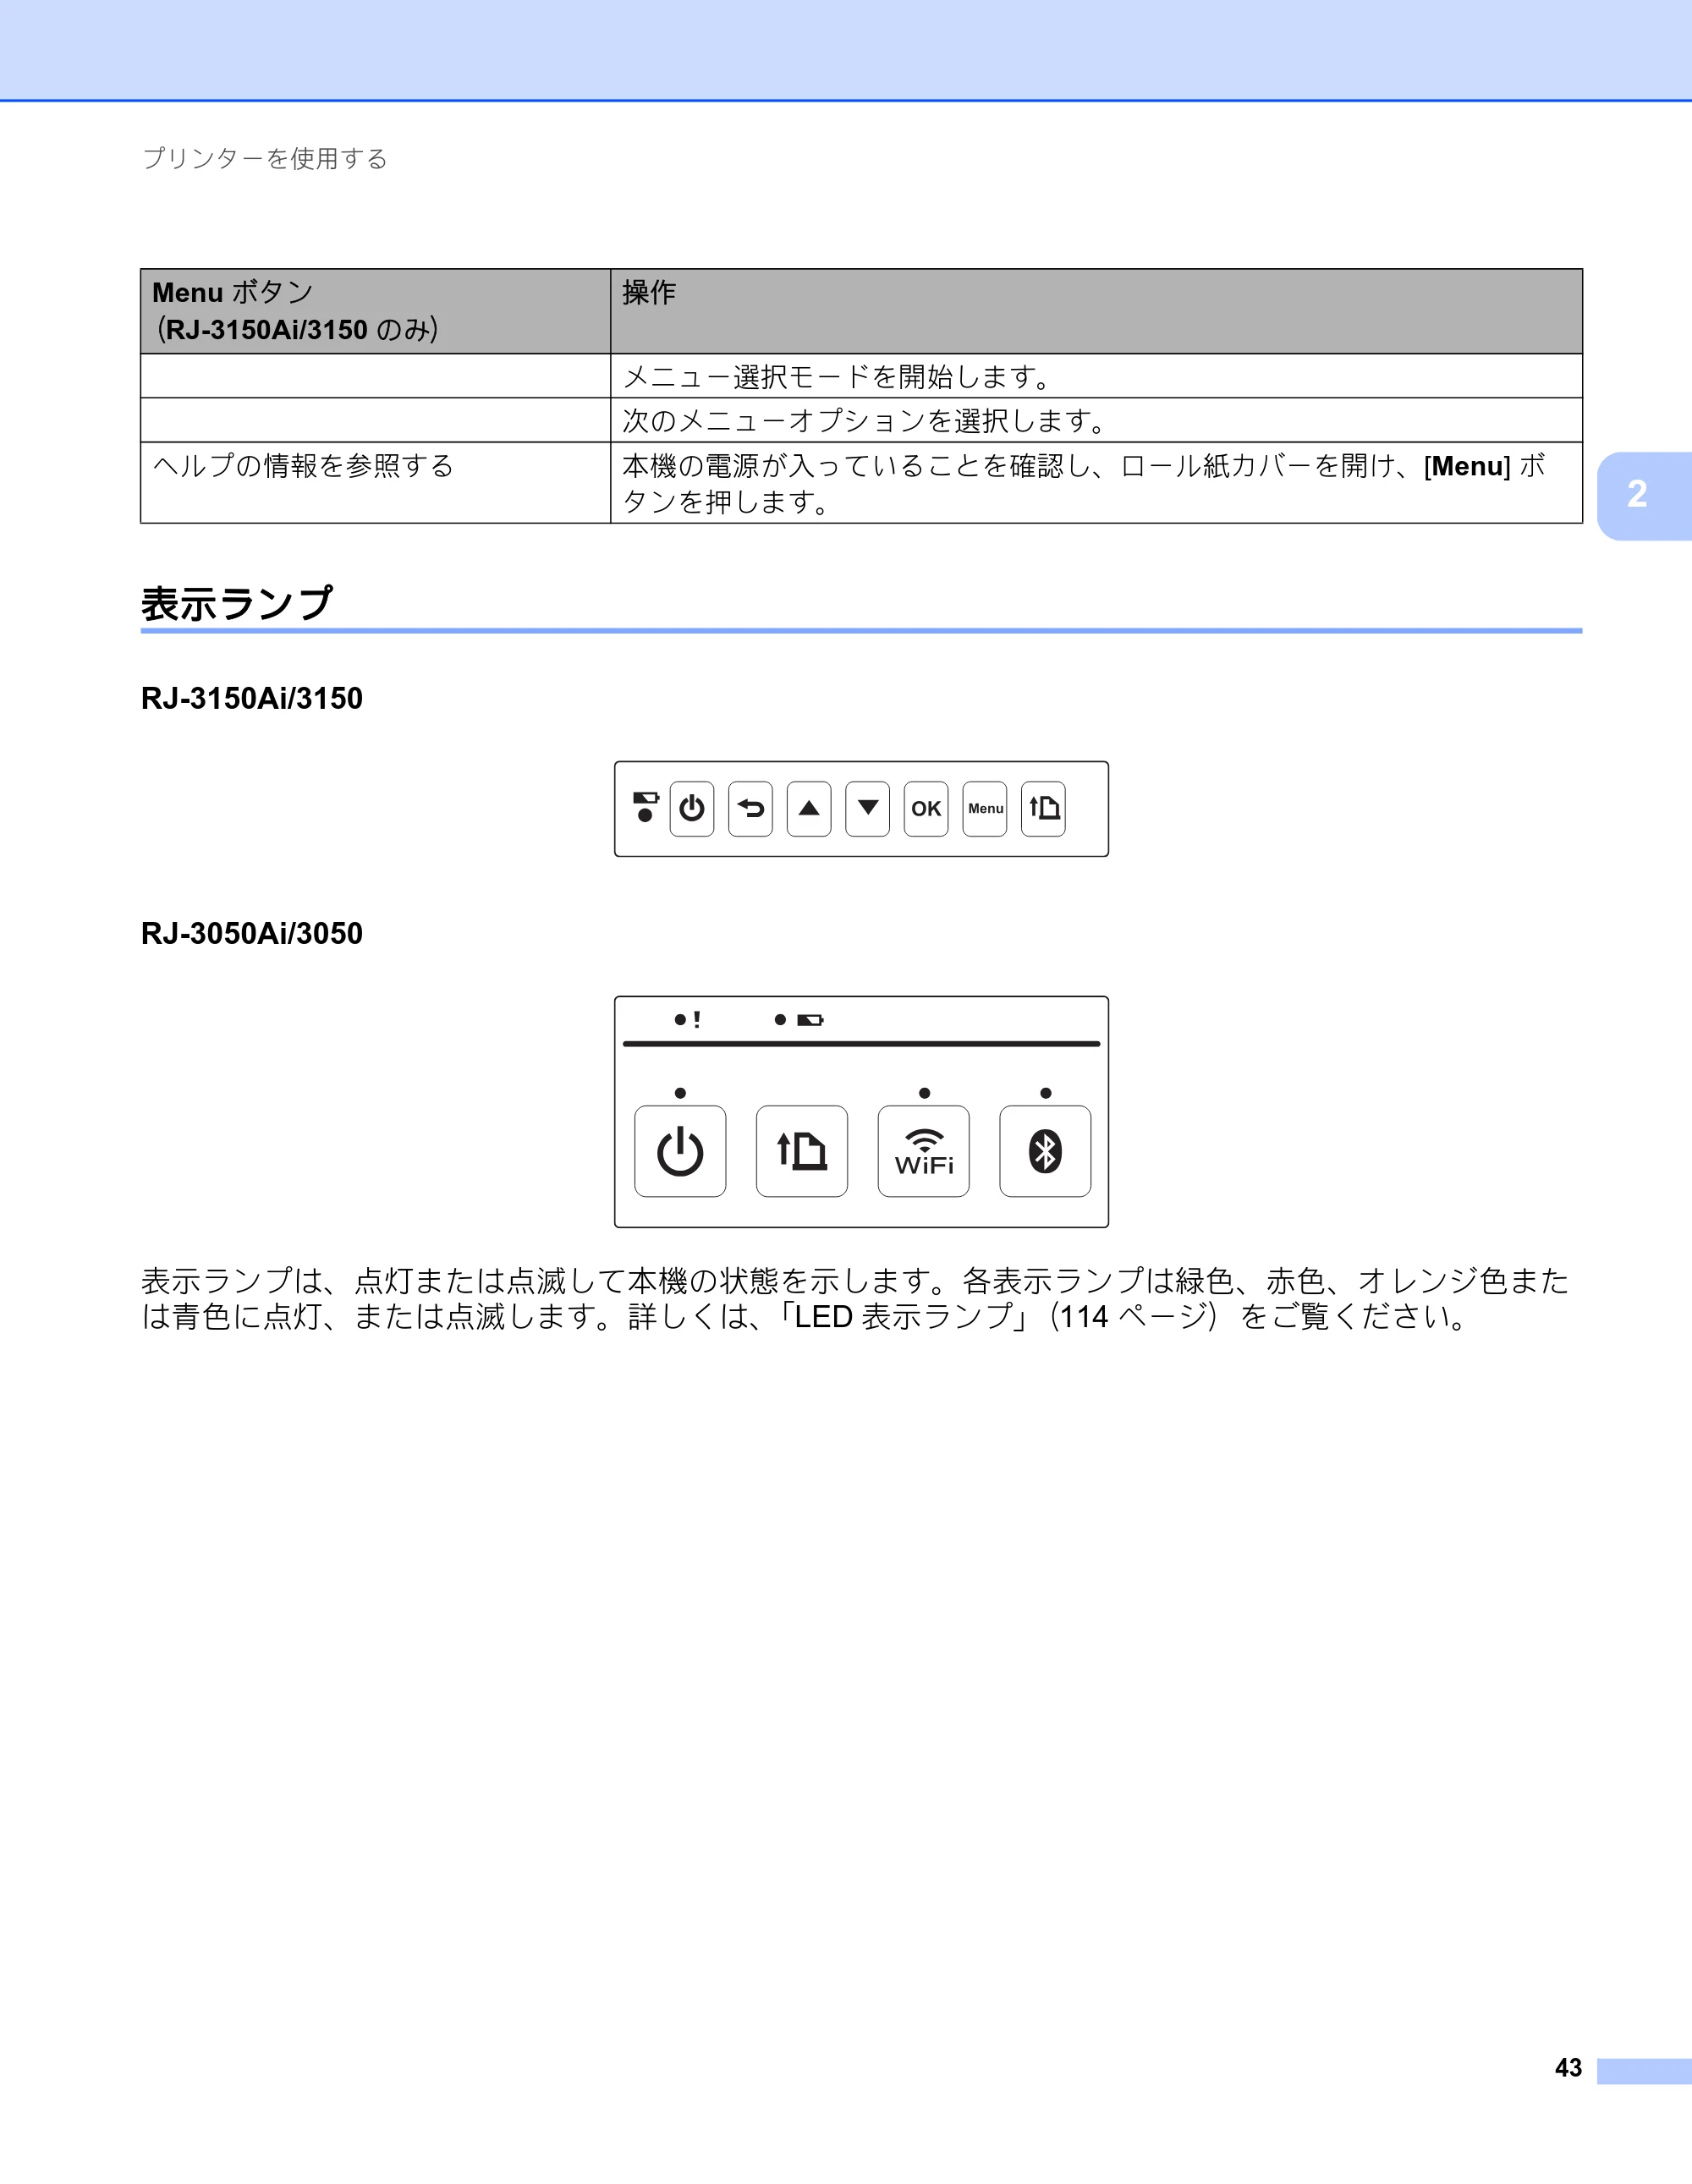This screenshot has width=1692, height=2184.
Task: Click the 表示ランプ section heading
Action: [x=237, y=603]
